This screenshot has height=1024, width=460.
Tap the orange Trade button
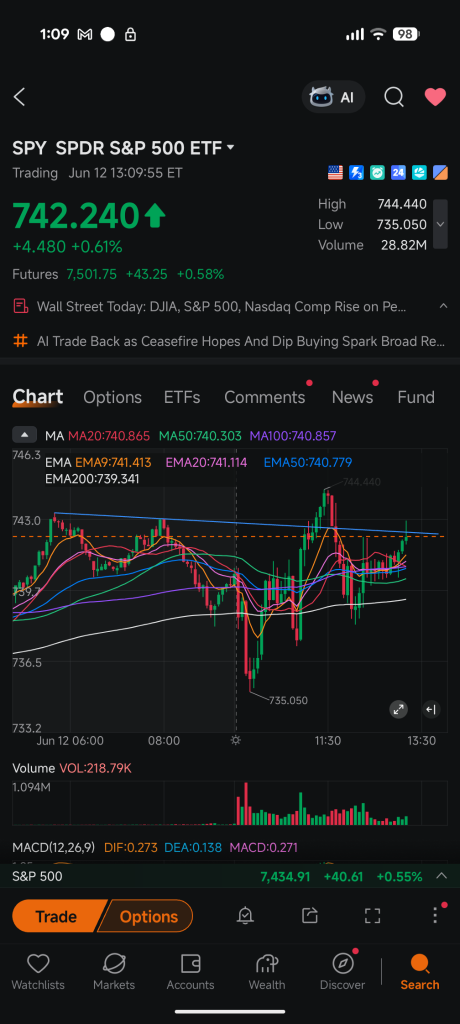[x=58, y=916]
